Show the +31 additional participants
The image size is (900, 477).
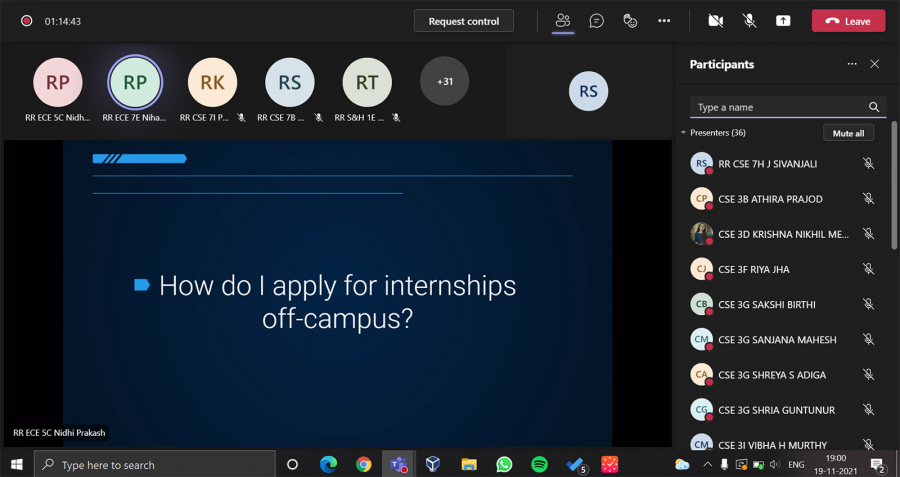tap(445, 81)
